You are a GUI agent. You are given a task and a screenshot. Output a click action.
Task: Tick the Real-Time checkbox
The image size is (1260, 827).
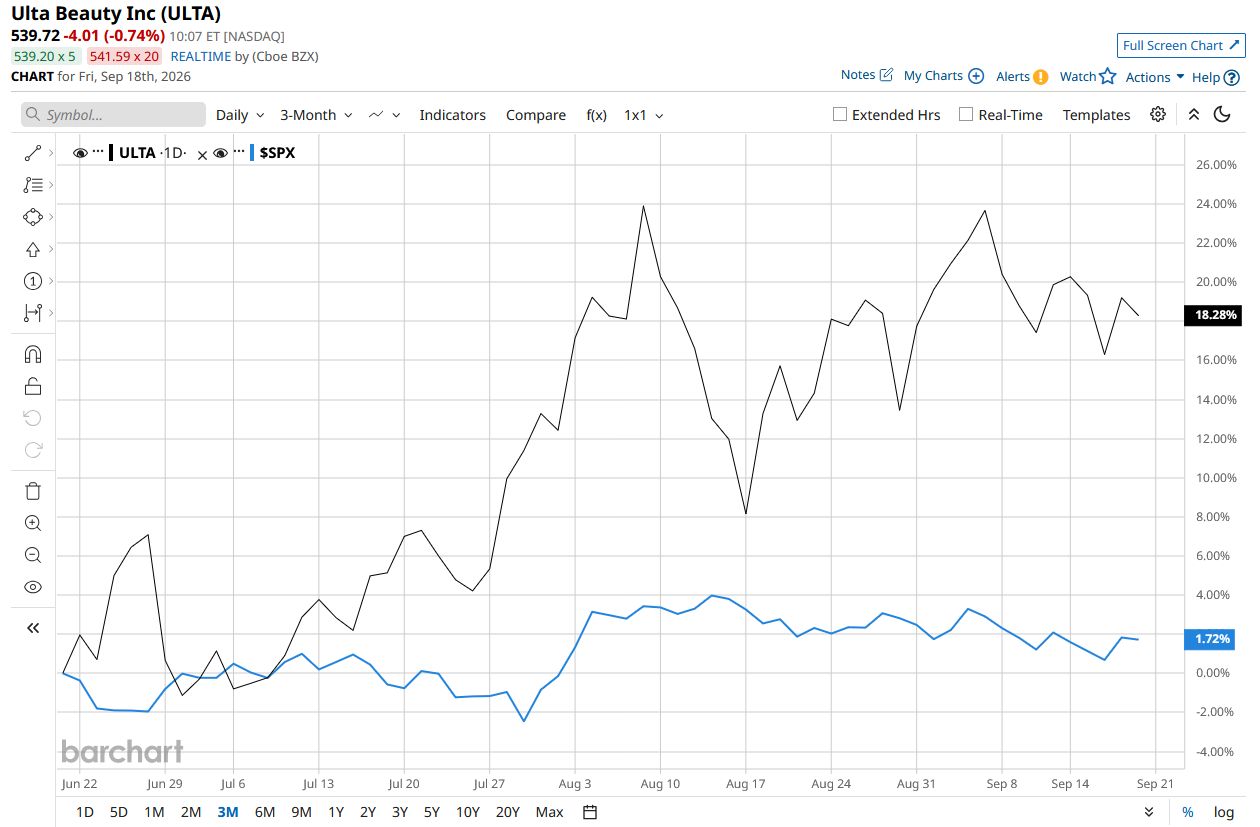tap(966, 115)
